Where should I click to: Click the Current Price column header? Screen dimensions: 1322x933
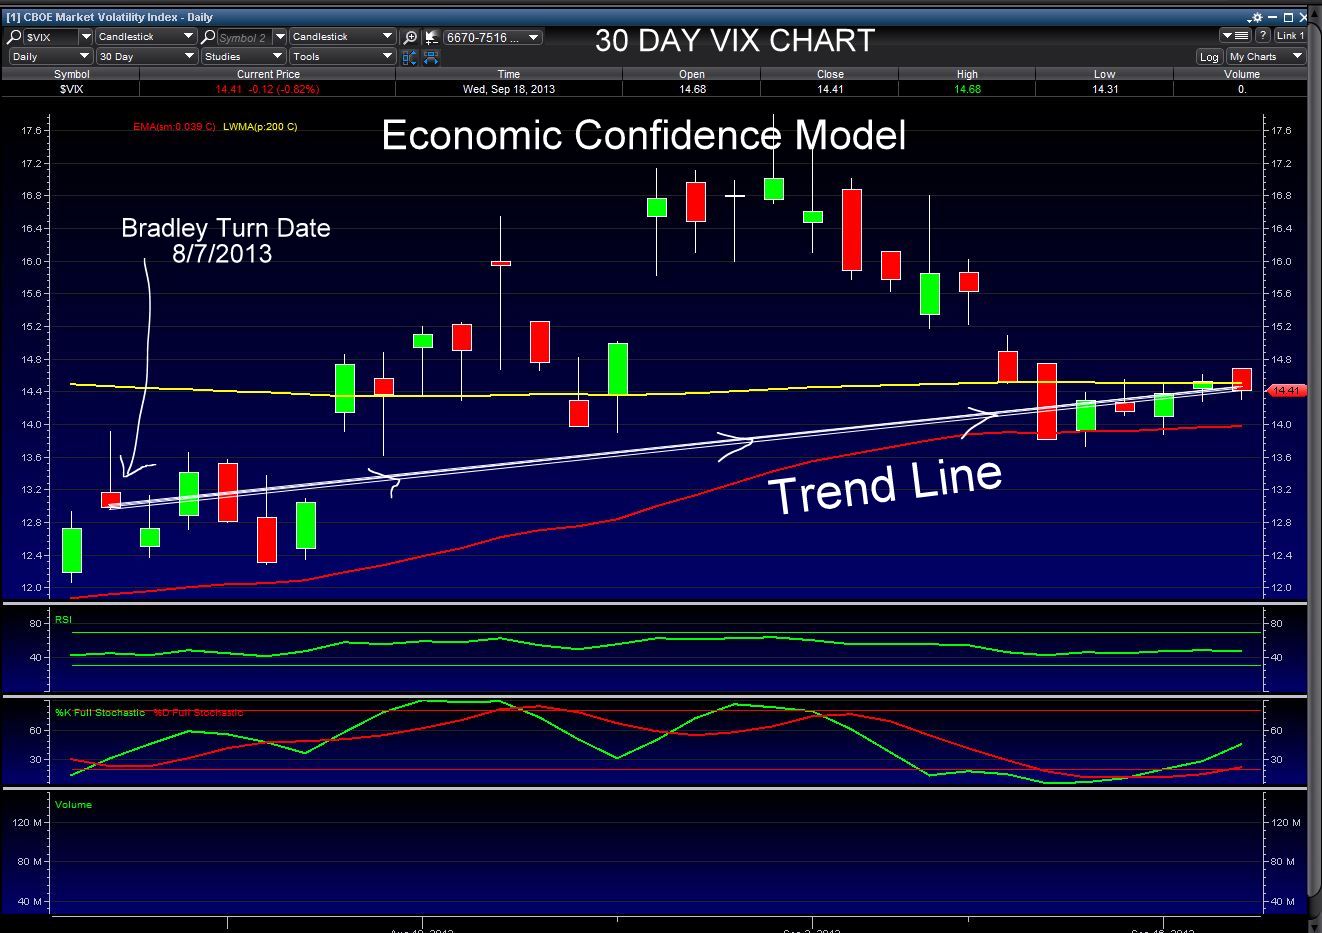click(268, 74)
